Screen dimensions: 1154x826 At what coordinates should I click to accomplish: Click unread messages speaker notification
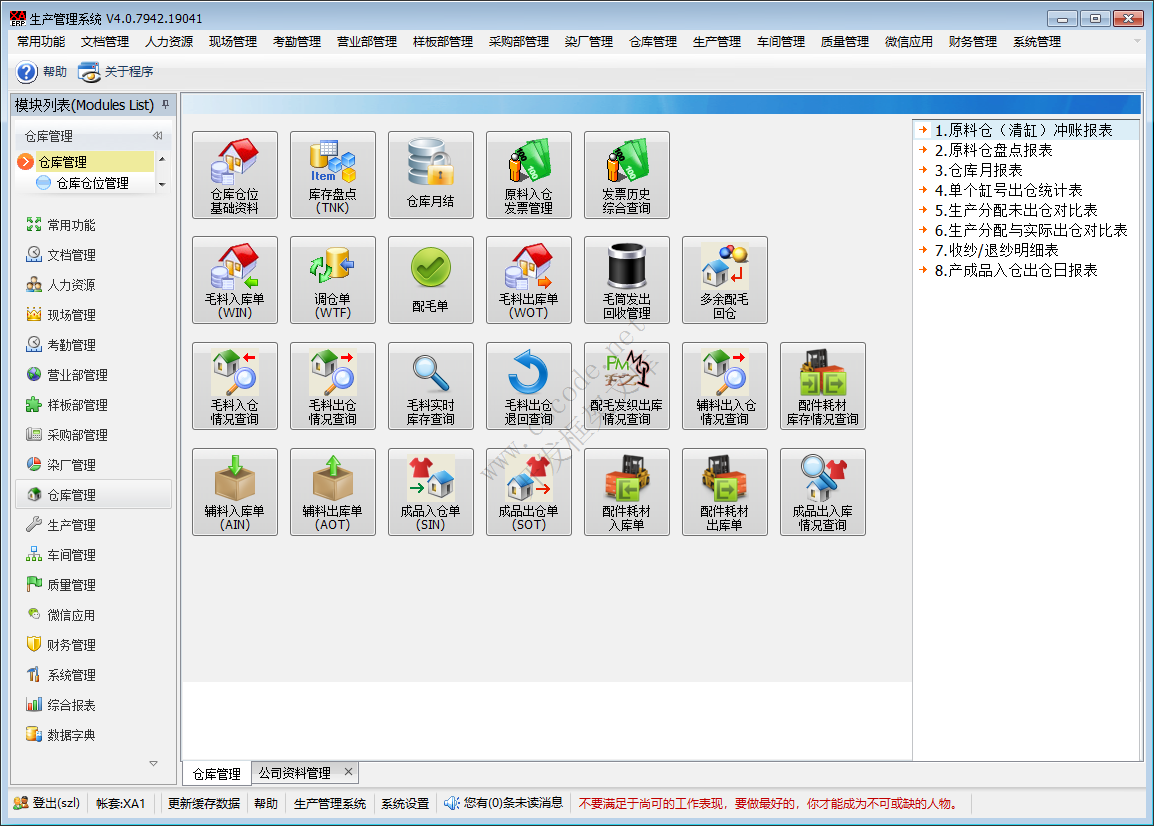tap(503, 803)
